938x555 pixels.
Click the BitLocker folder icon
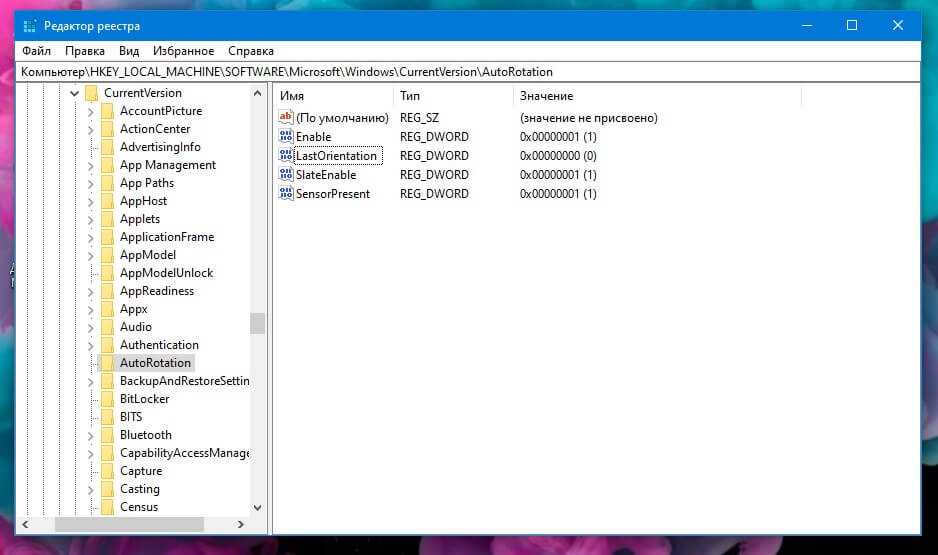[x=105, y=399]
